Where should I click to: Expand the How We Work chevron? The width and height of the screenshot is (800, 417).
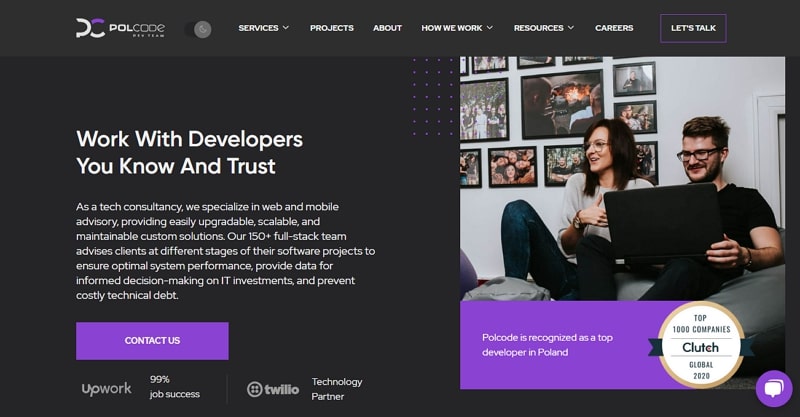click(x=490, y=28)
